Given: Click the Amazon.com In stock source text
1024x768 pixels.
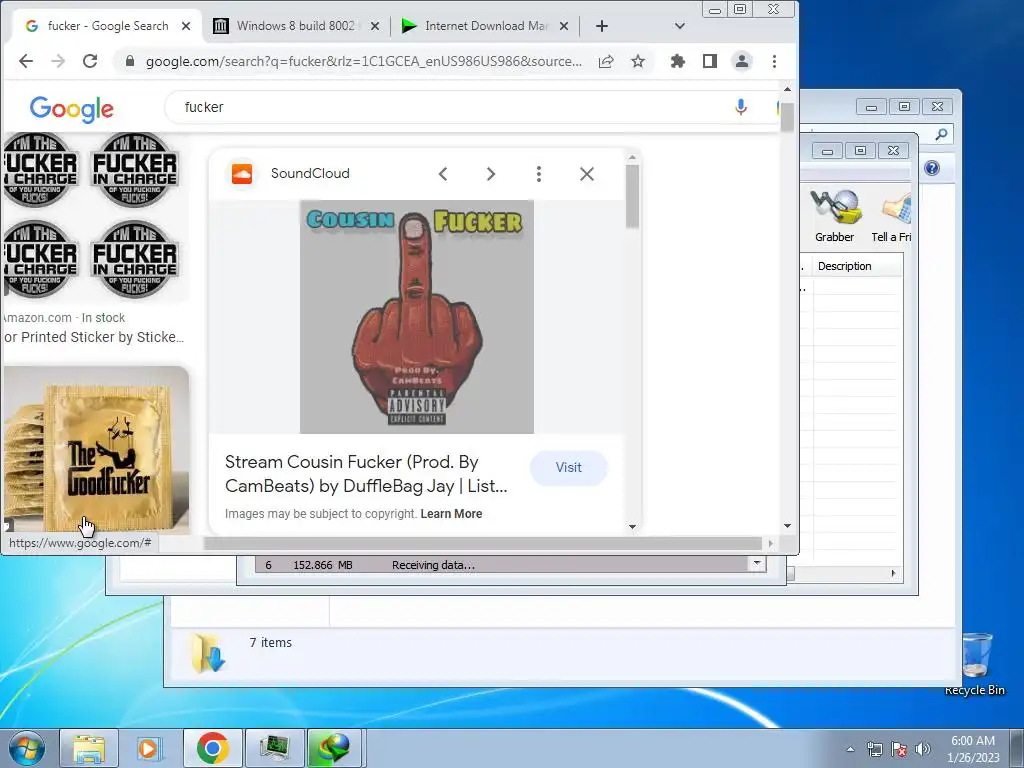Looking at the screenshot, I should pos(64,318).
